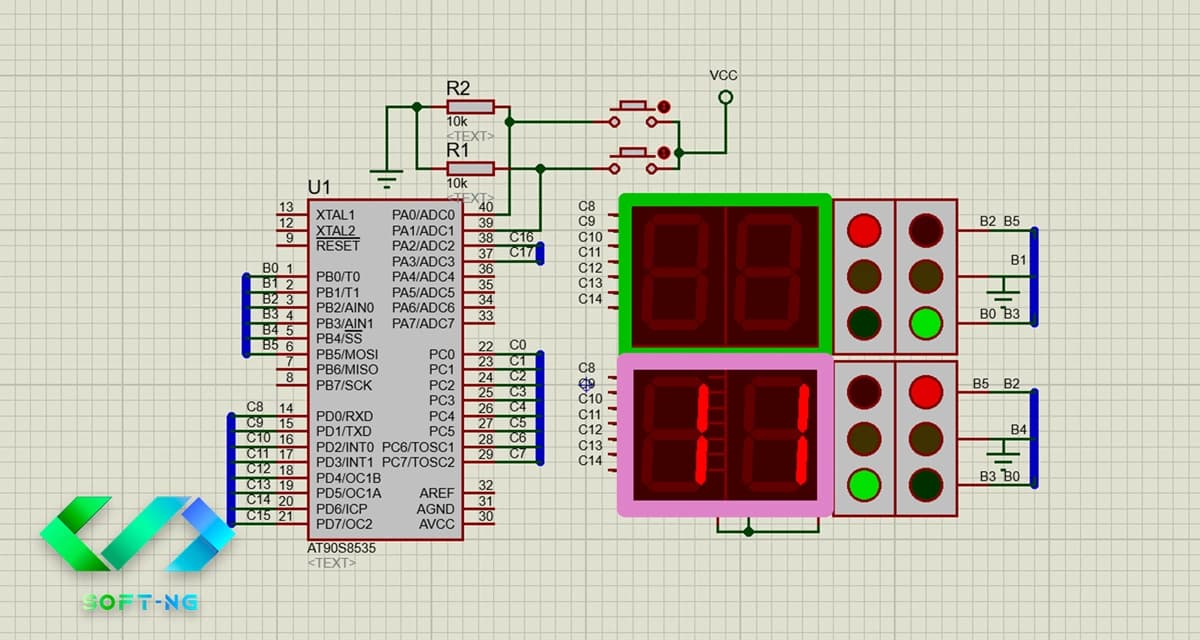Select the ground symbol below the B4 label
Screen dimensions: 1200x640
(1003, 453)
